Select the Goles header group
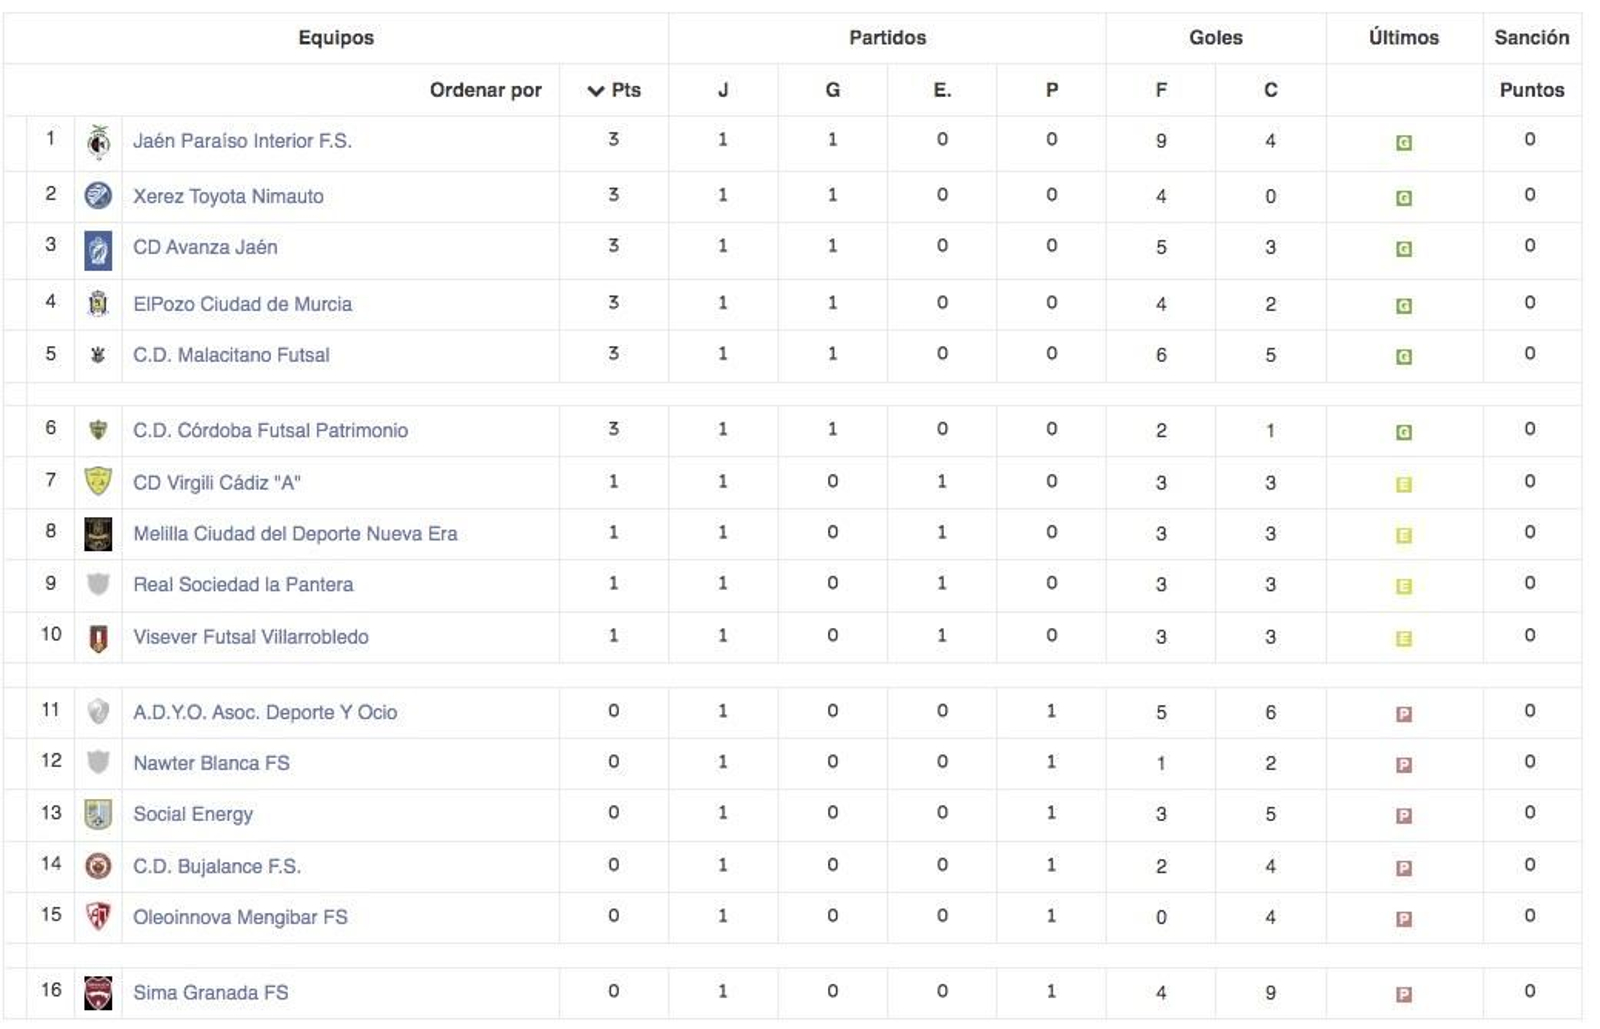 (x=1215, y=38)
